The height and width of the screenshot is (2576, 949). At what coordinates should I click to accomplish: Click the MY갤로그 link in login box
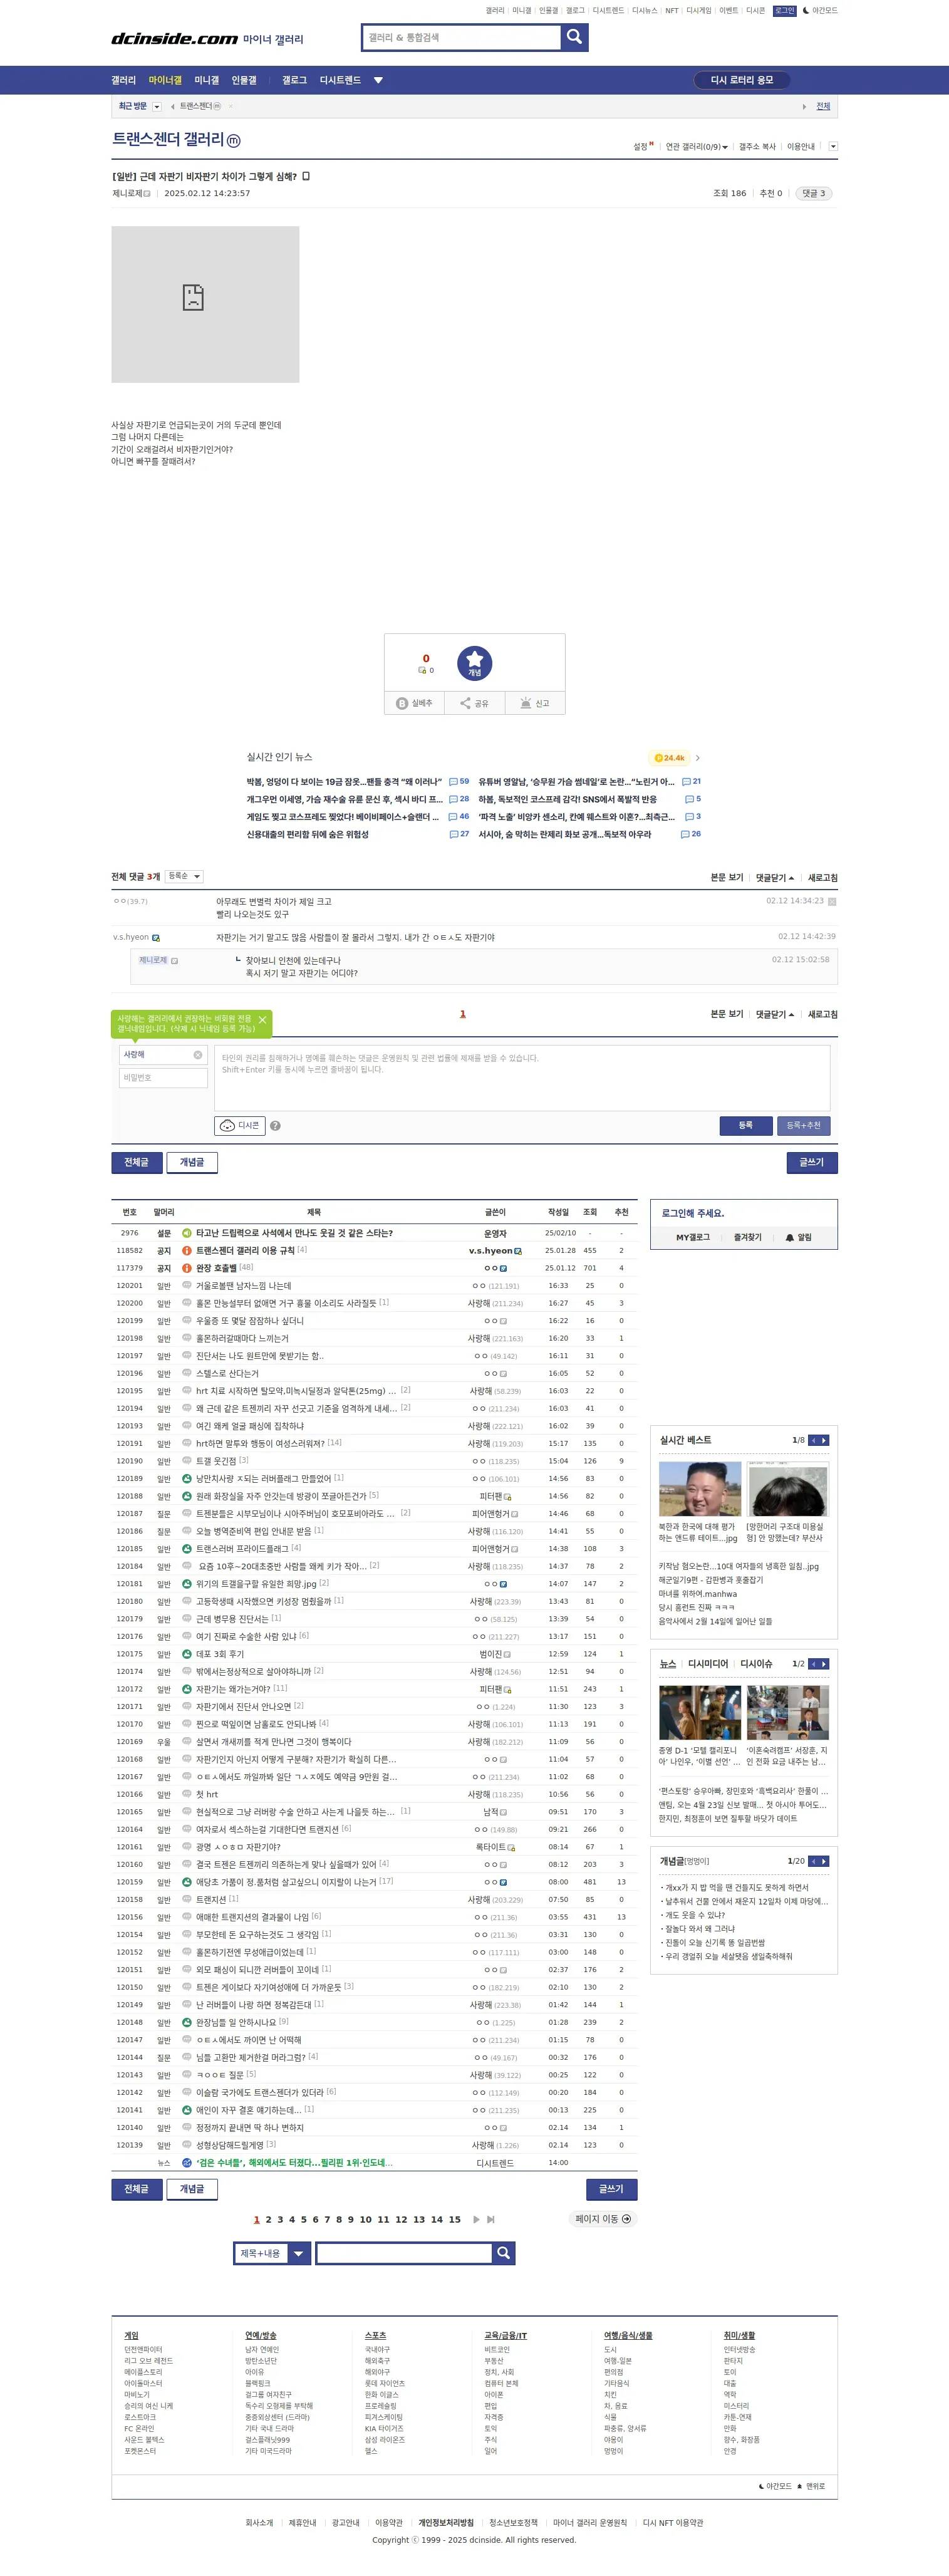[x=693, y=1238]
